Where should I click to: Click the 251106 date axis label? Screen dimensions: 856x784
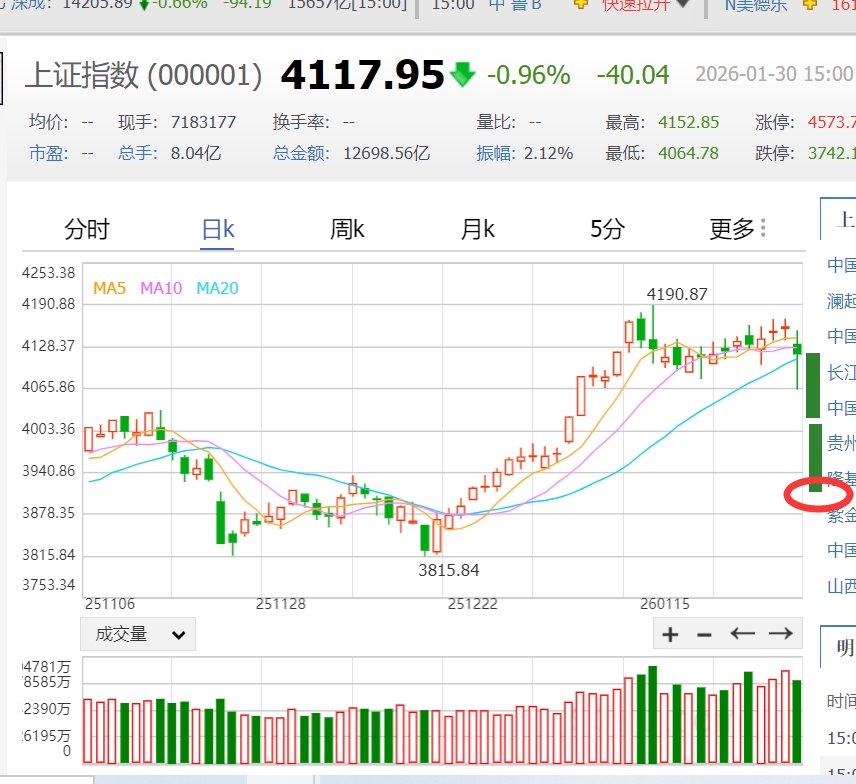(110, 604)
